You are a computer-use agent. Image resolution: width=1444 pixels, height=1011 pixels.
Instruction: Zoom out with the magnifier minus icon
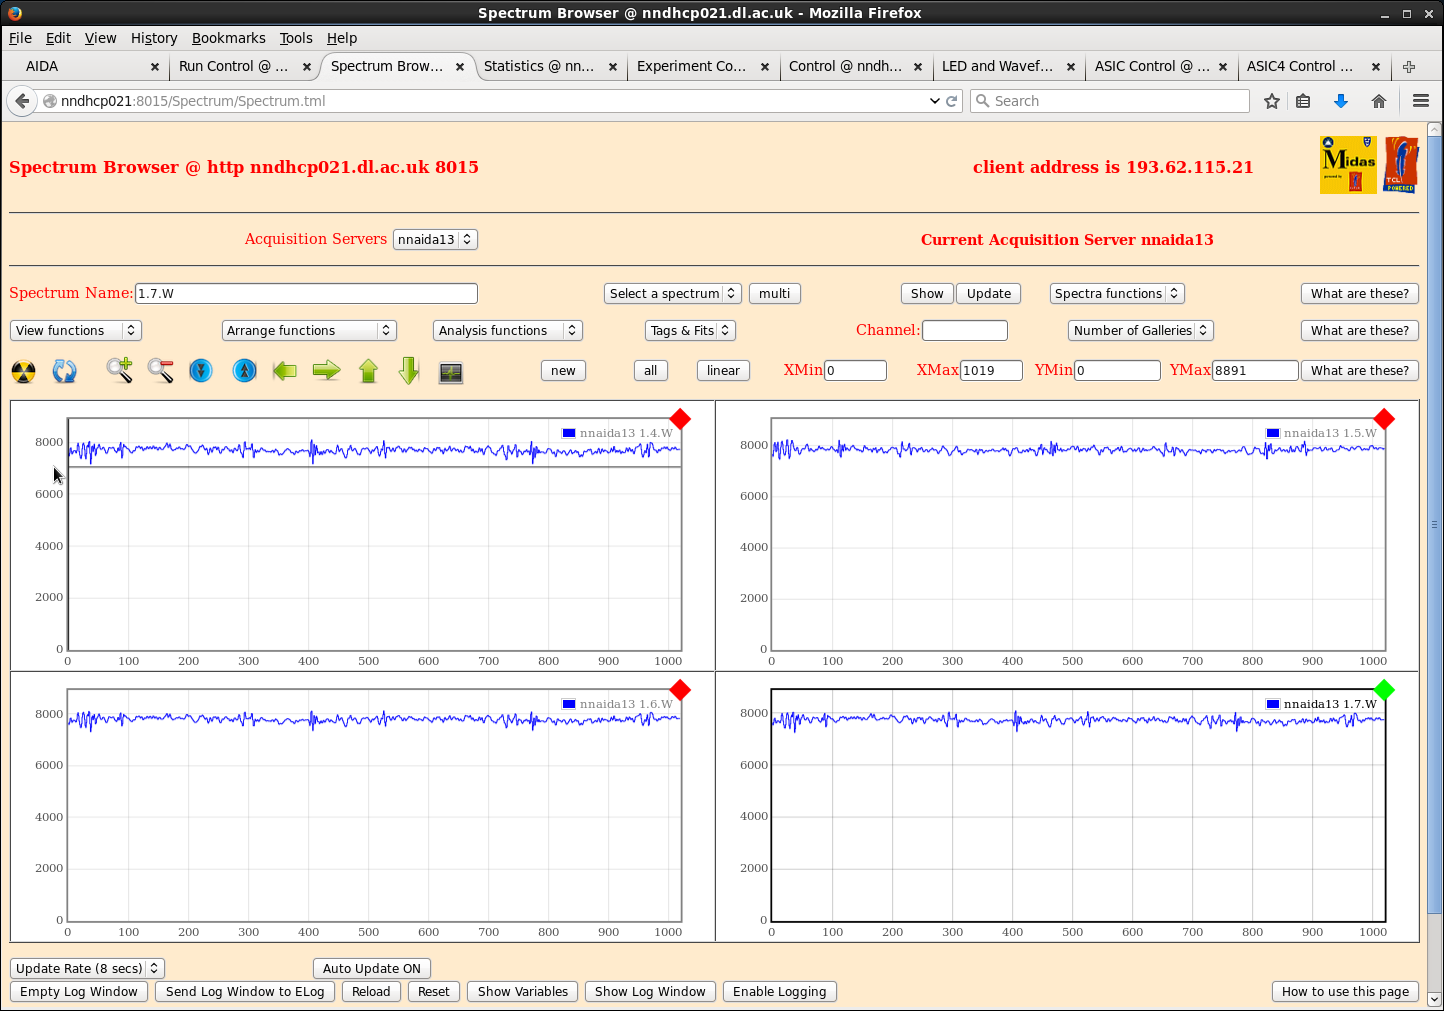tap(160, 371)
